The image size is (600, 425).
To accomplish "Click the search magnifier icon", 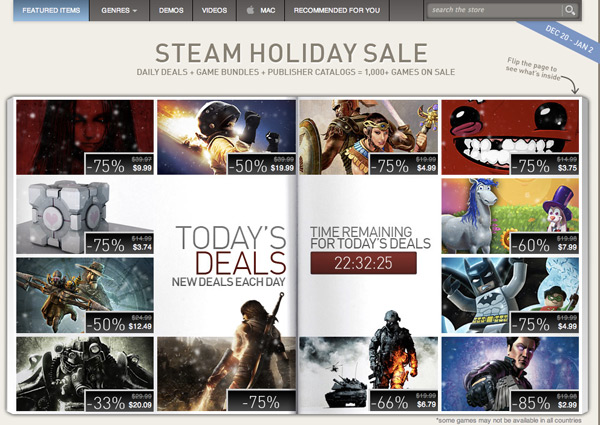I will (x=570, y=10).
